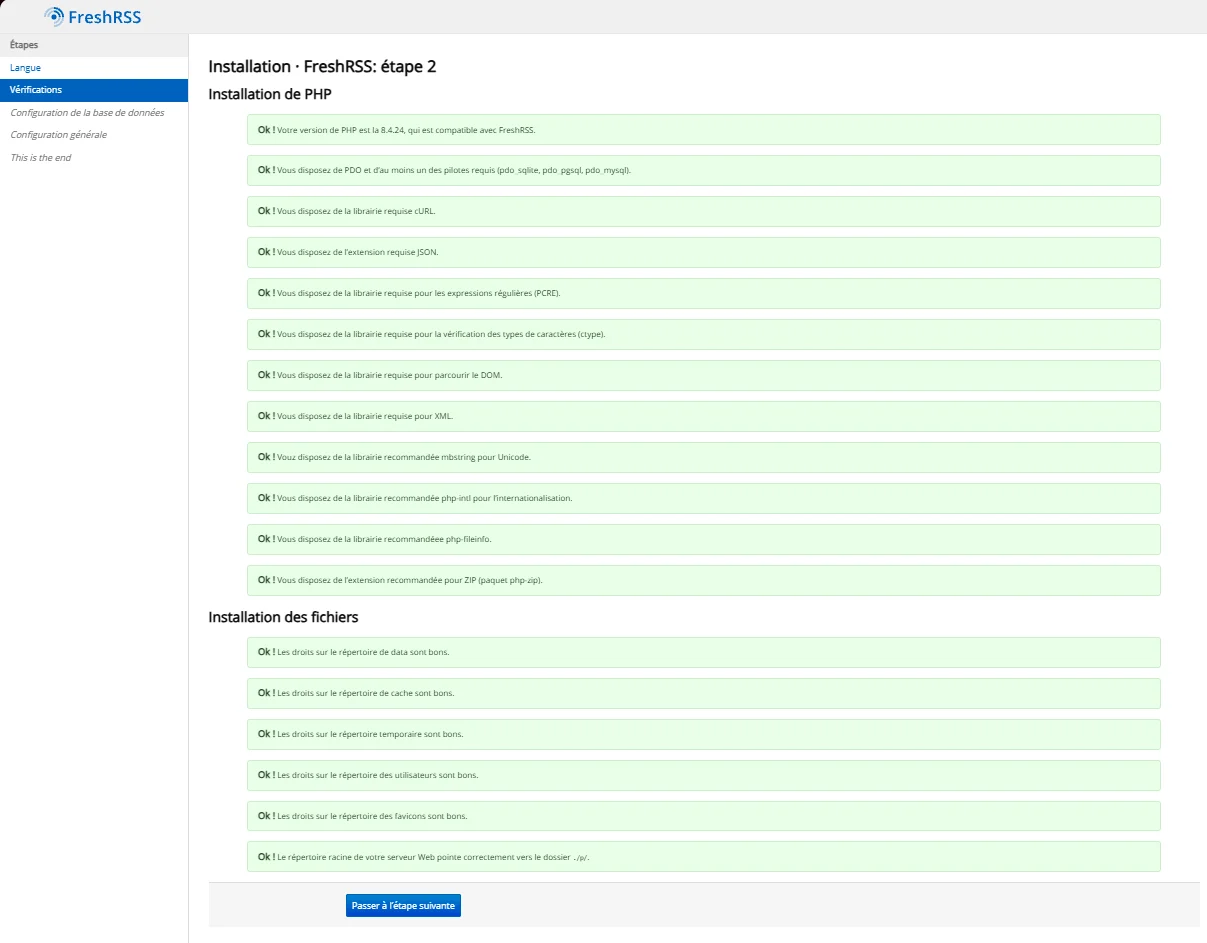The width and height of the screenshot is (1207, 943).
Task: Click the 'Étapes' sidebar header
Action: pyautogui.click(x=94, y=45)
